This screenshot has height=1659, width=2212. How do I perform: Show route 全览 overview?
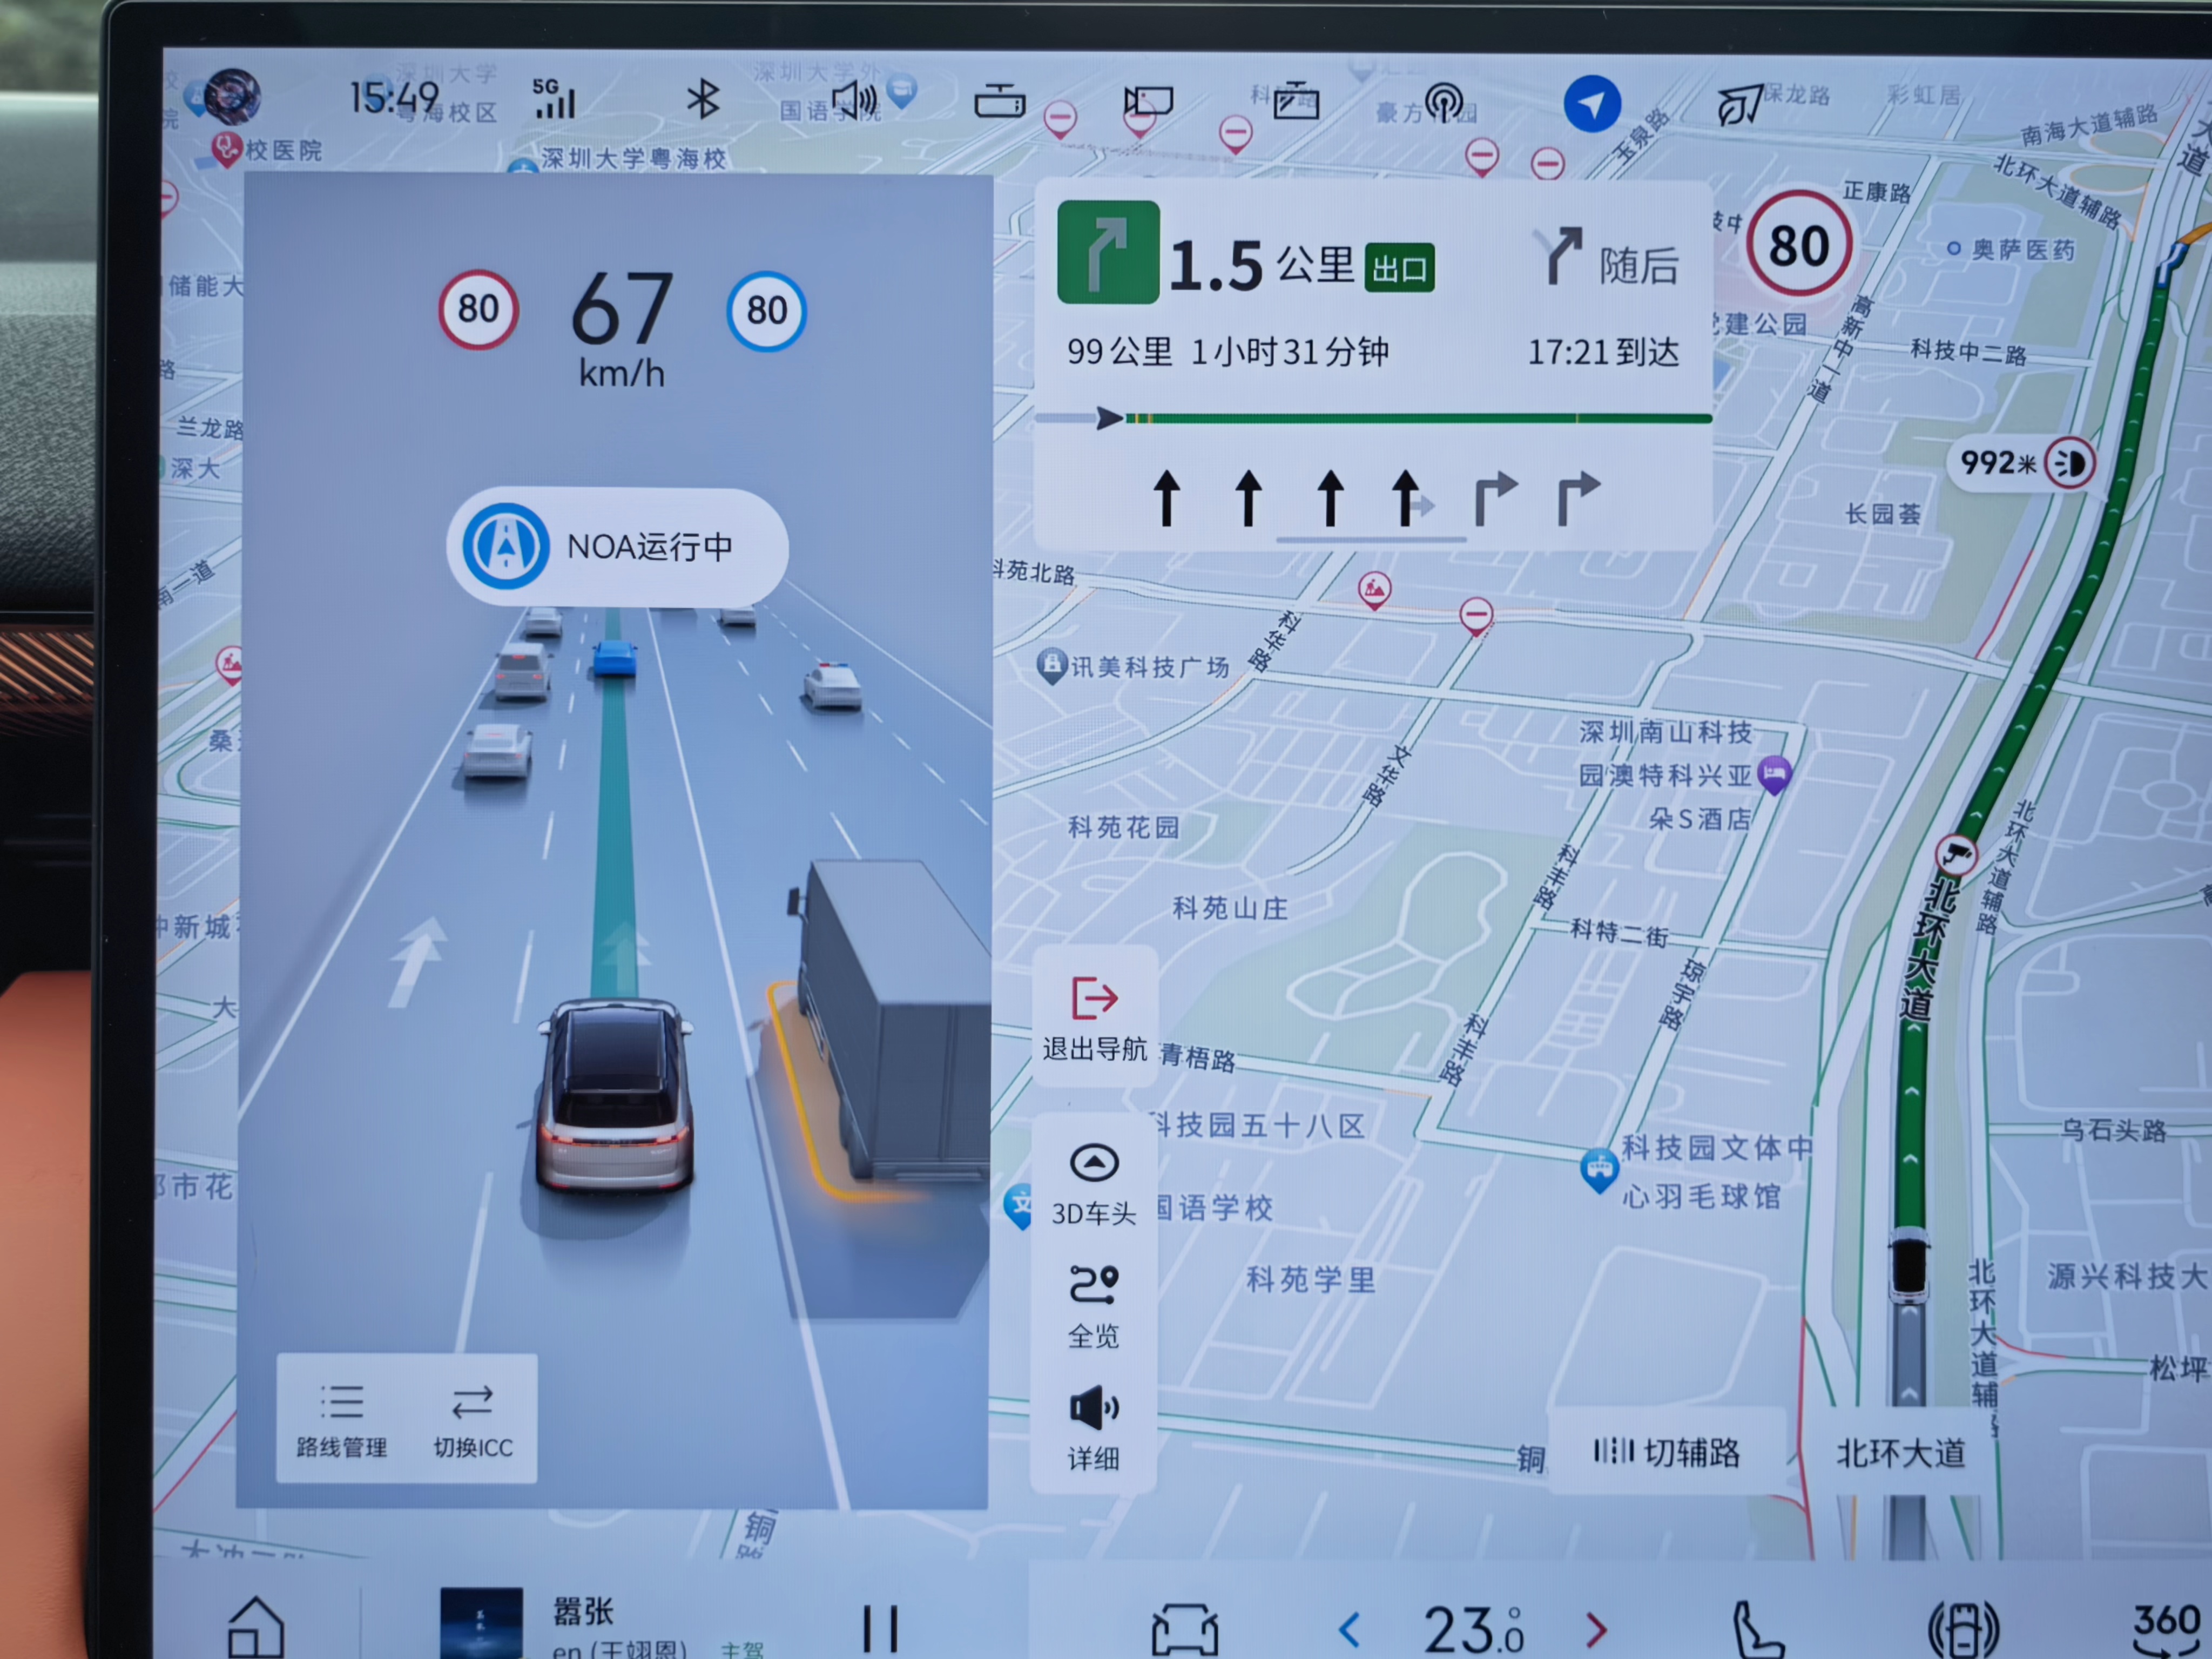1094,1306
